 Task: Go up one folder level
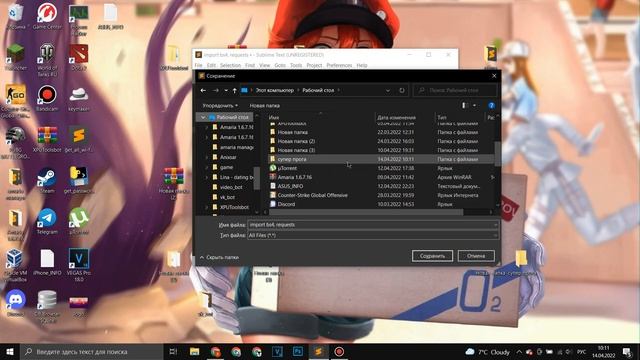pyautogui.click(x=234, y=90)
